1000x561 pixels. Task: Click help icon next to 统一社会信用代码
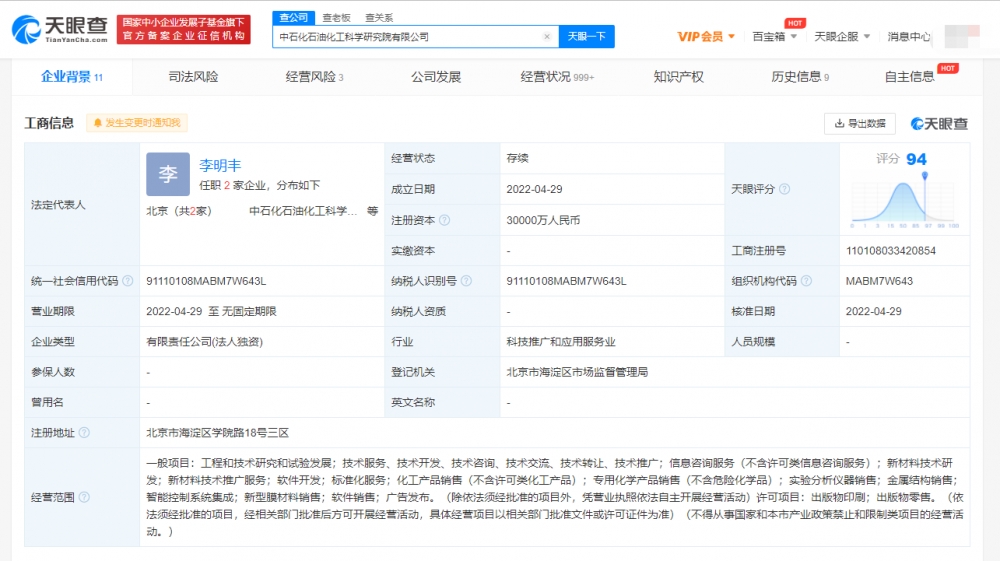[127, 281]
